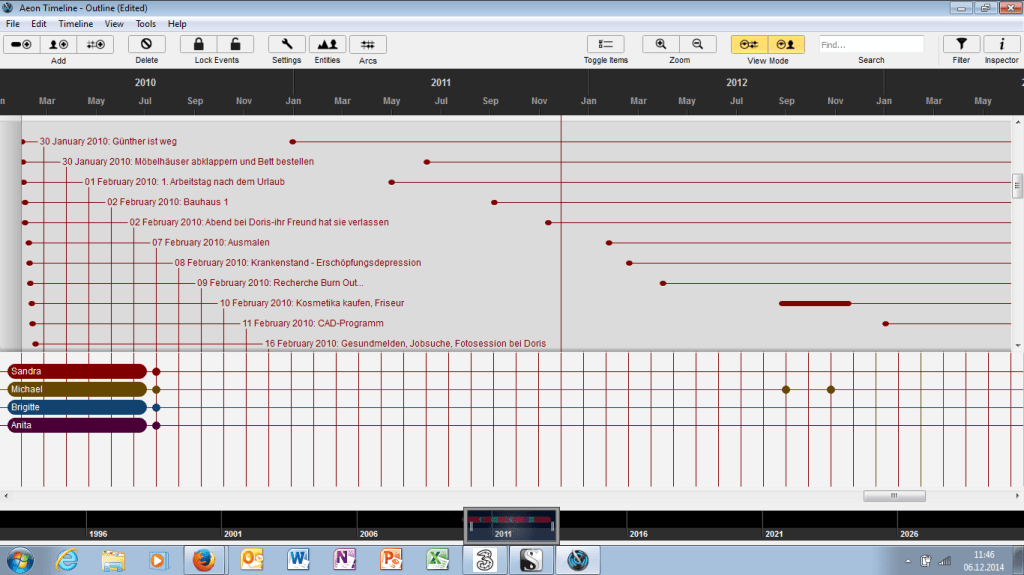This screenshot has width=1024, height=575.
Task: Zoom out with the magnifier minus icon
Action: coord(698,44)
